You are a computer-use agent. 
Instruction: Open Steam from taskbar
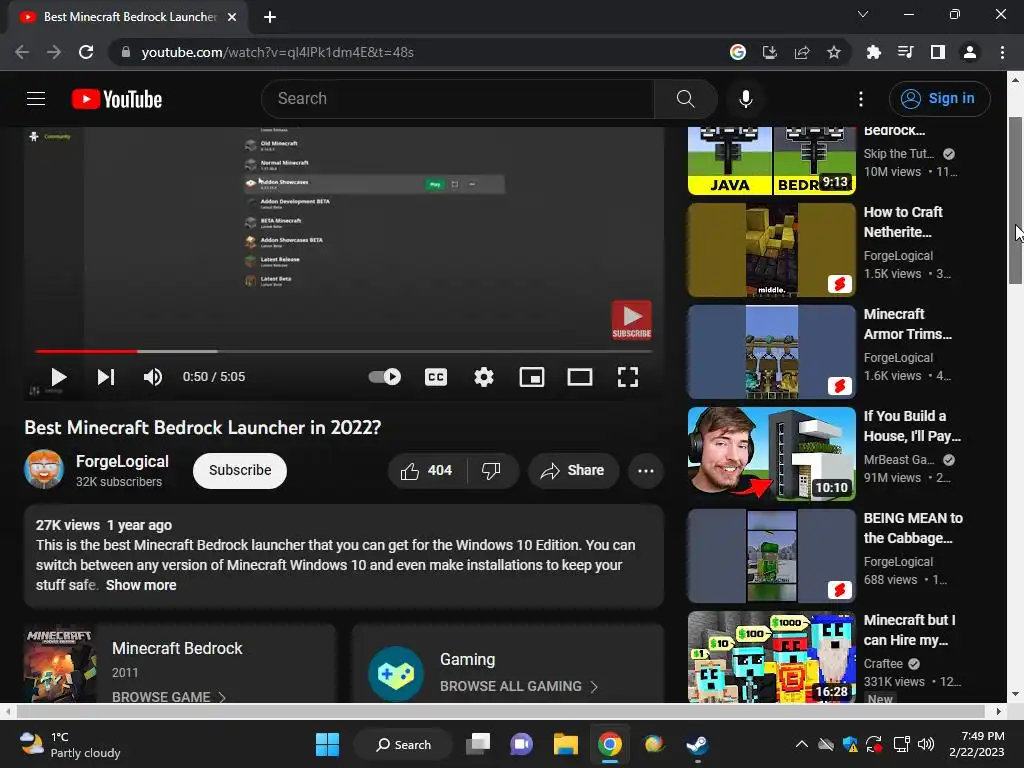click(697, 744)
